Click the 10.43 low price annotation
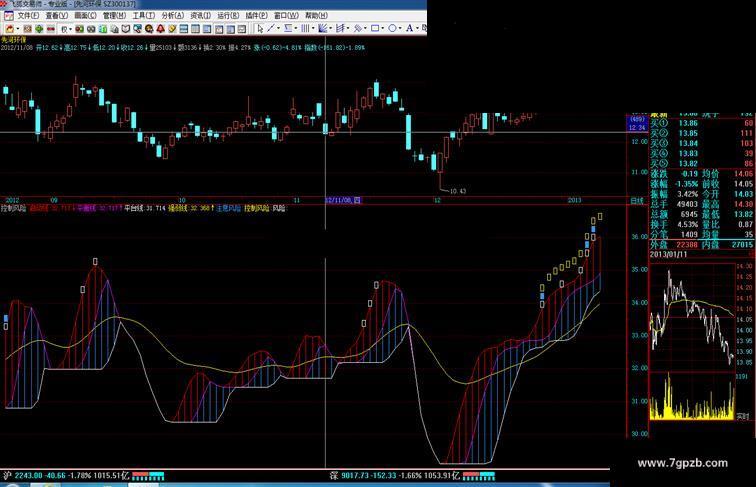 point(458,191)
